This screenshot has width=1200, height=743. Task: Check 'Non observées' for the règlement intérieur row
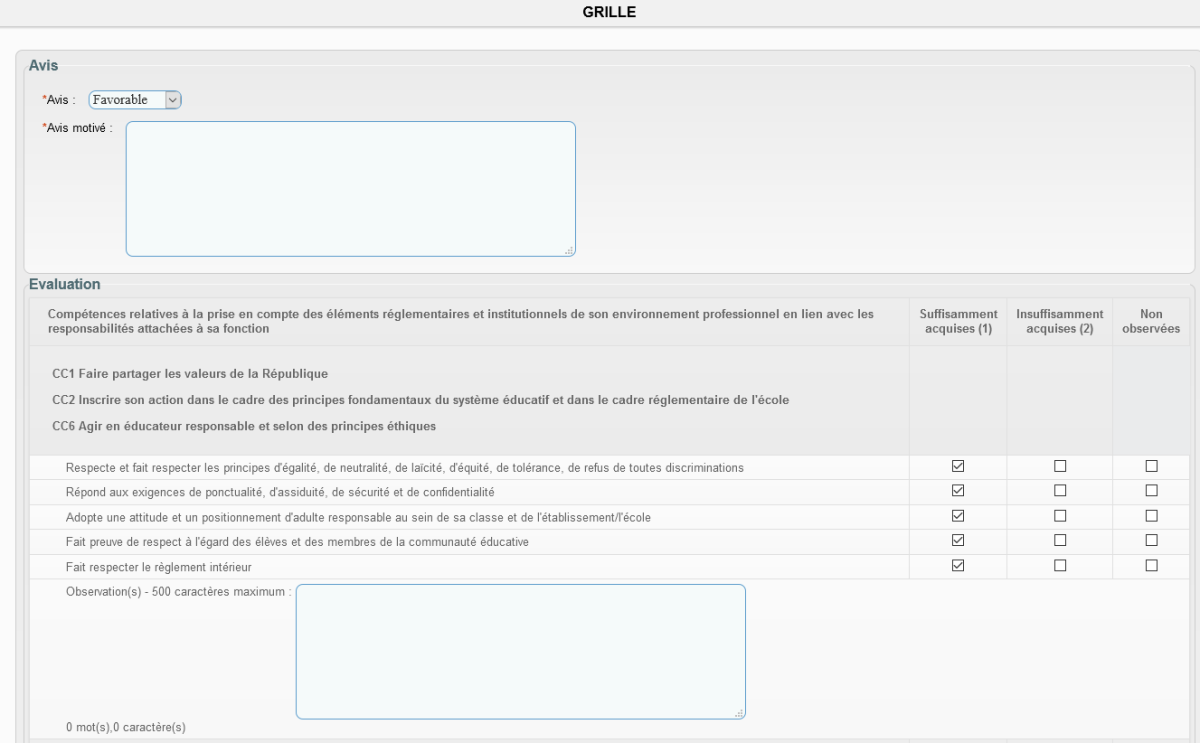[x=1151, y=566]
